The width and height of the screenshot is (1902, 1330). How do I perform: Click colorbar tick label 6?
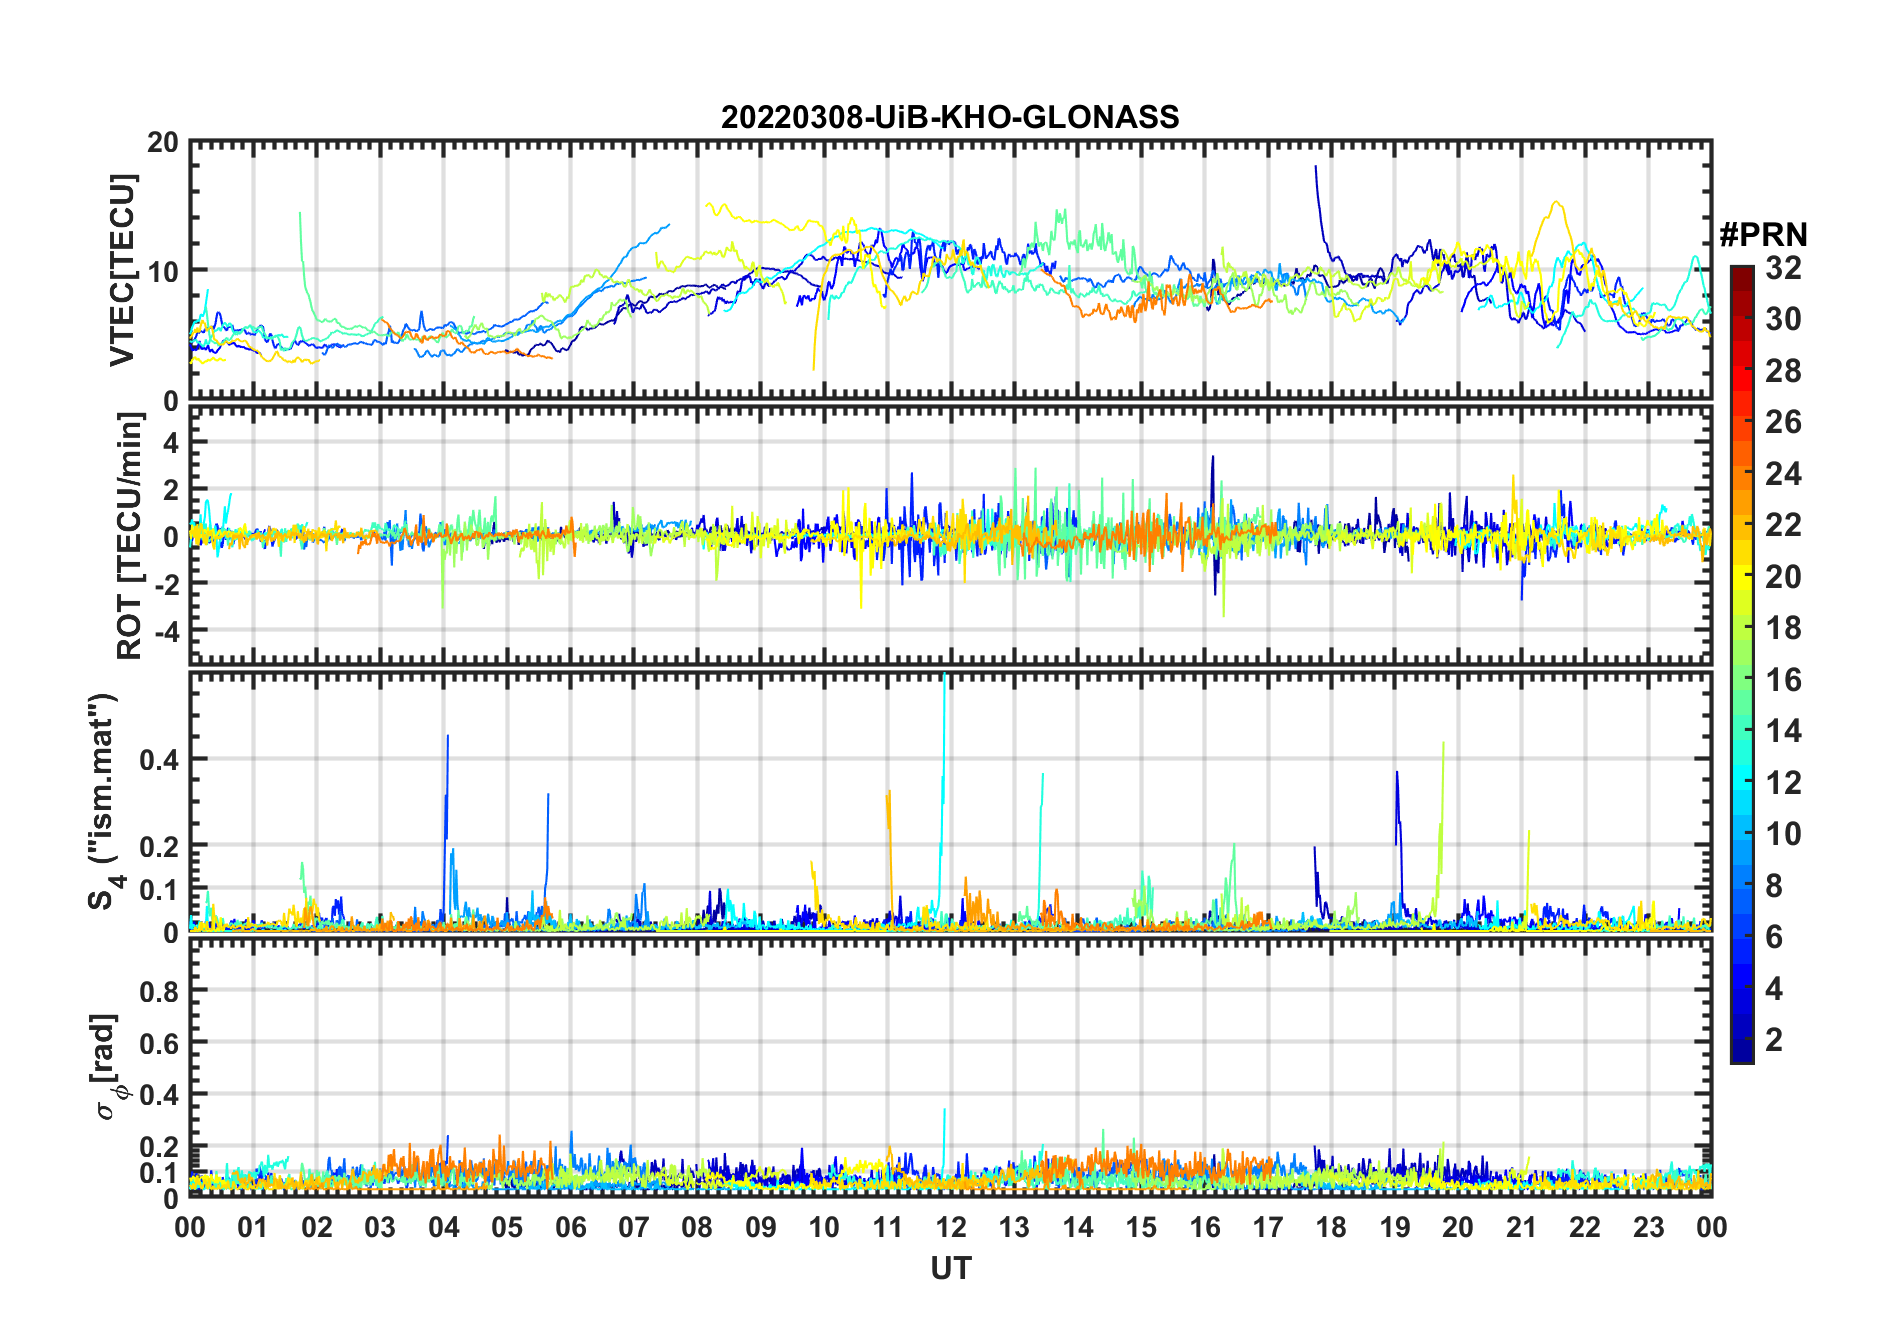coord(1774,937)
